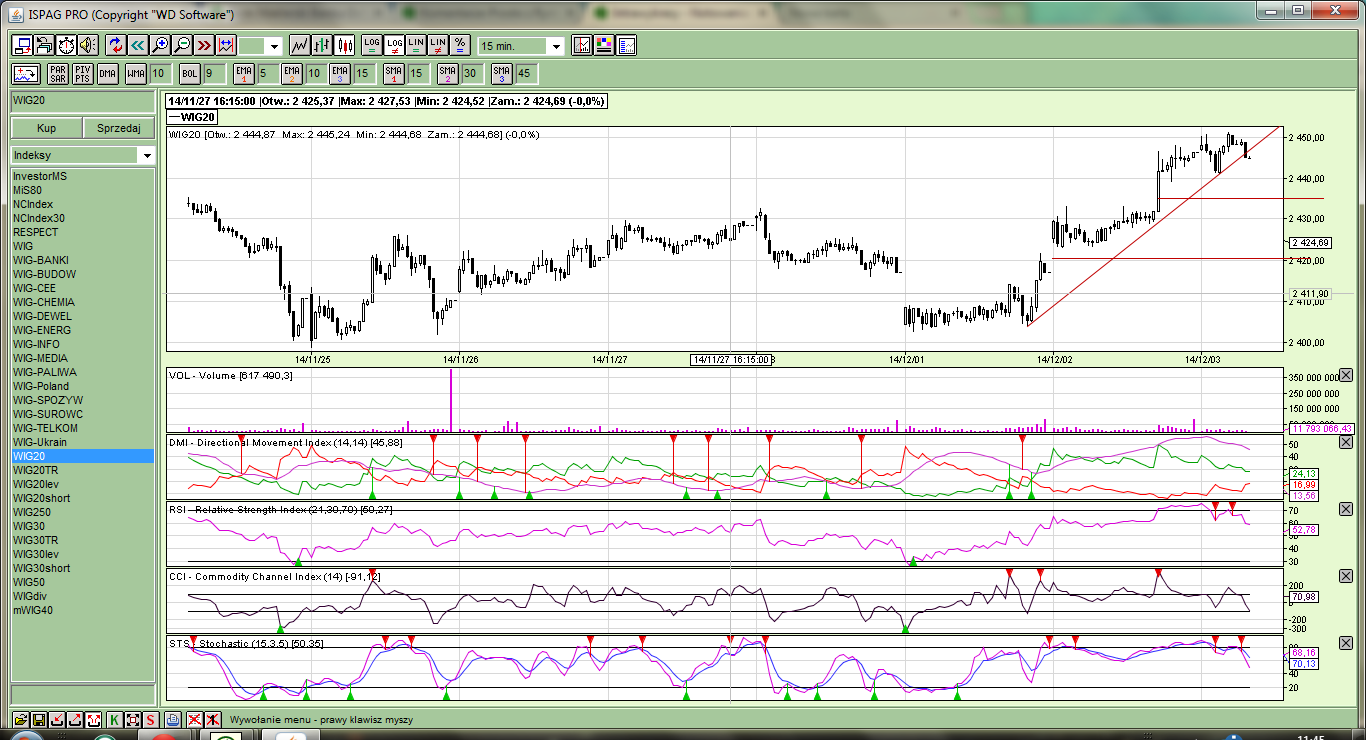Select the line chart type icon
Viewport: 1366px width, 740px height.
(299, 45)
